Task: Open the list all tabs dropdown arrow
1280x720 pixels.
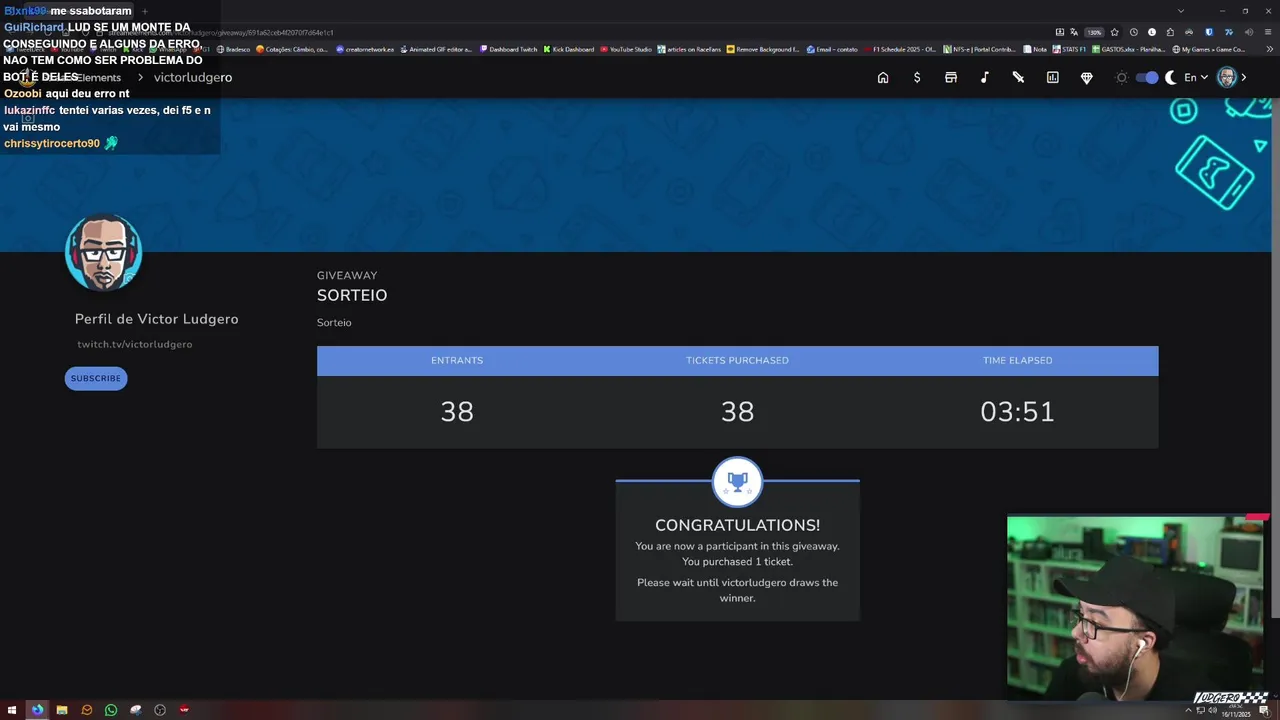Action: (1181, 11)
